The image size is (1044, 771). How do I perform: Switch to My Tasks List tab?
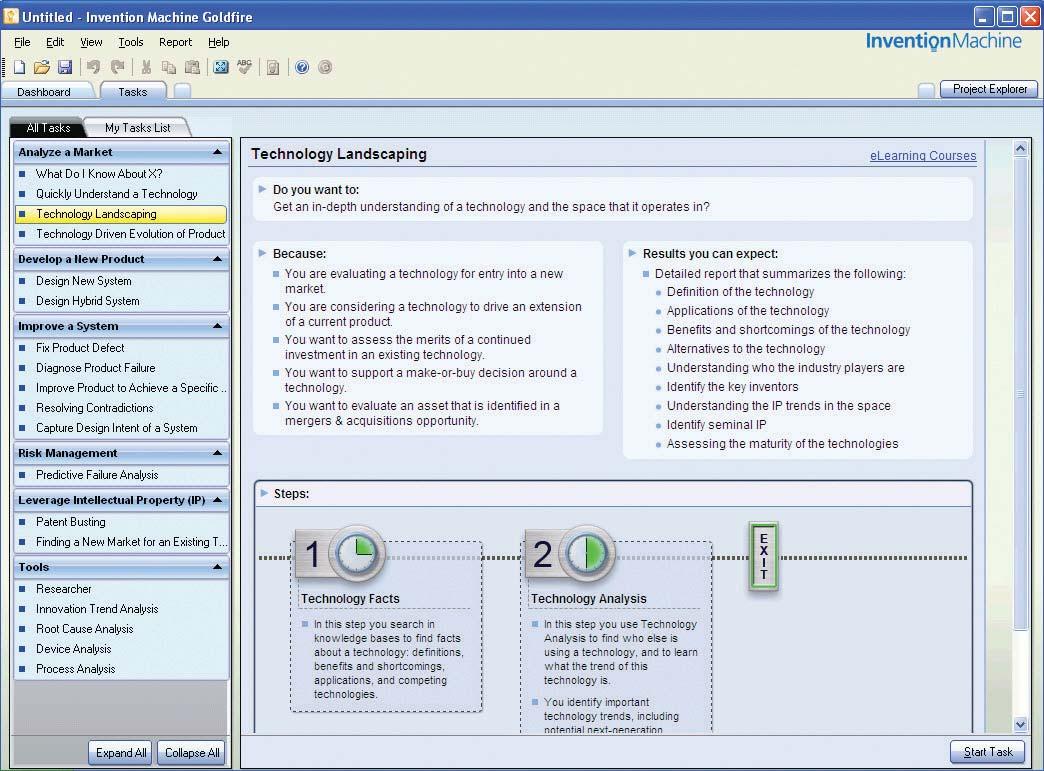tap(138, 128)
